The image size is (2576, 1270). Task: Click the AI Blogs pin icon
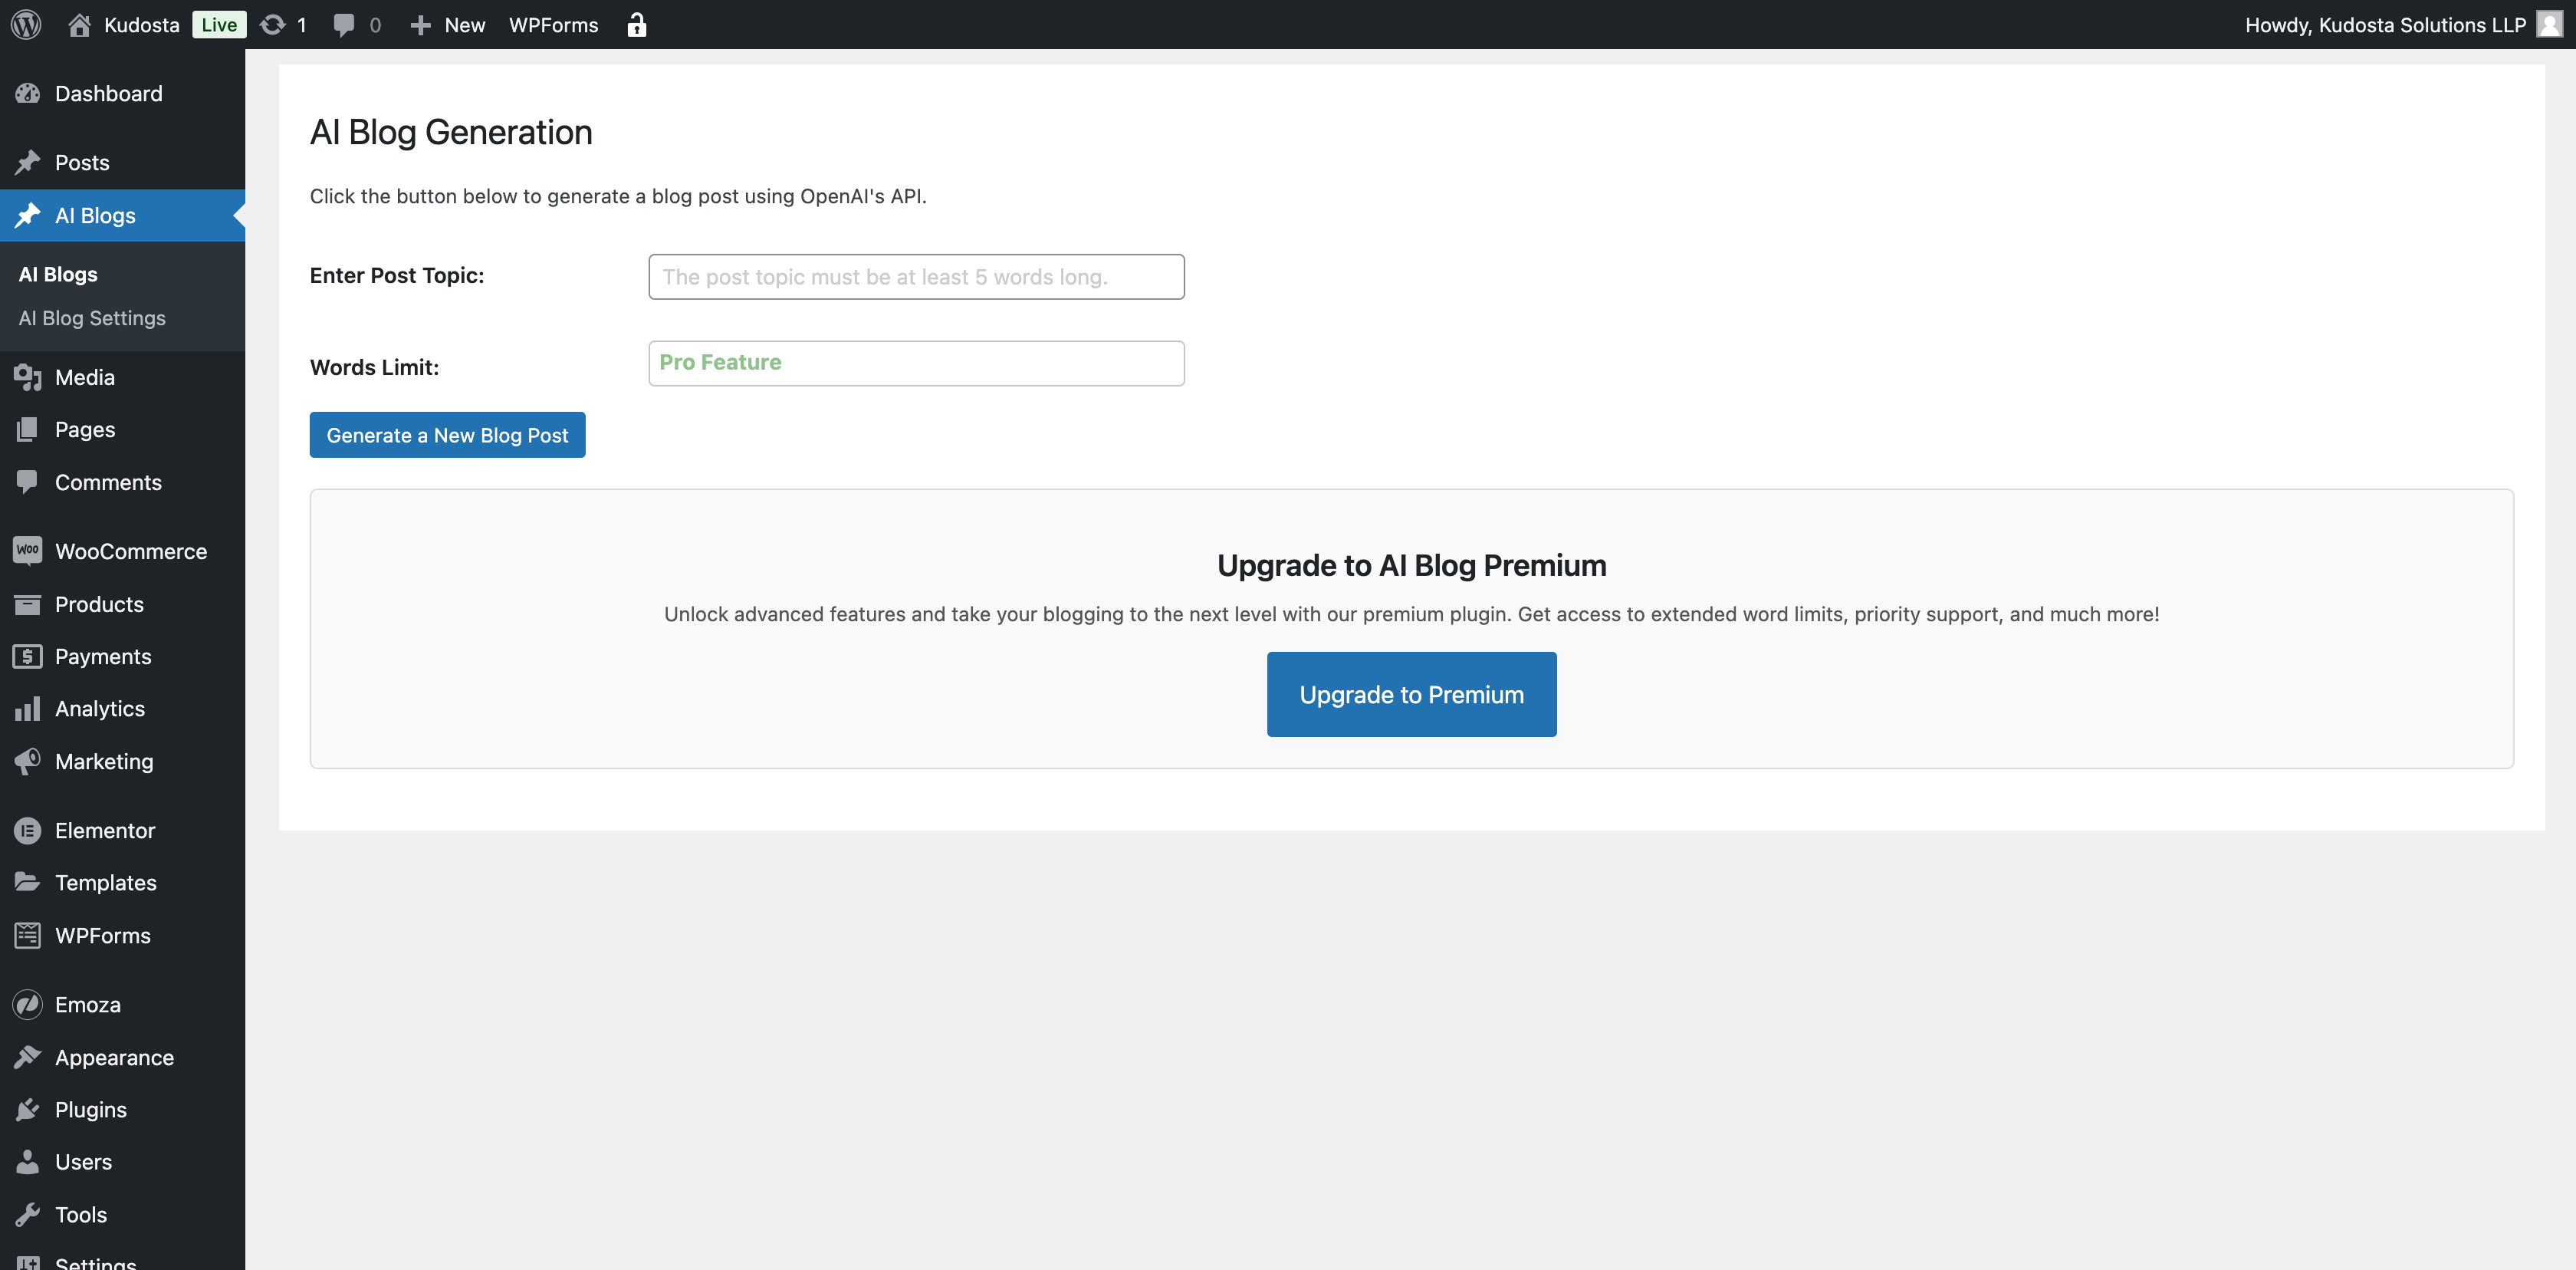[28, 215]
